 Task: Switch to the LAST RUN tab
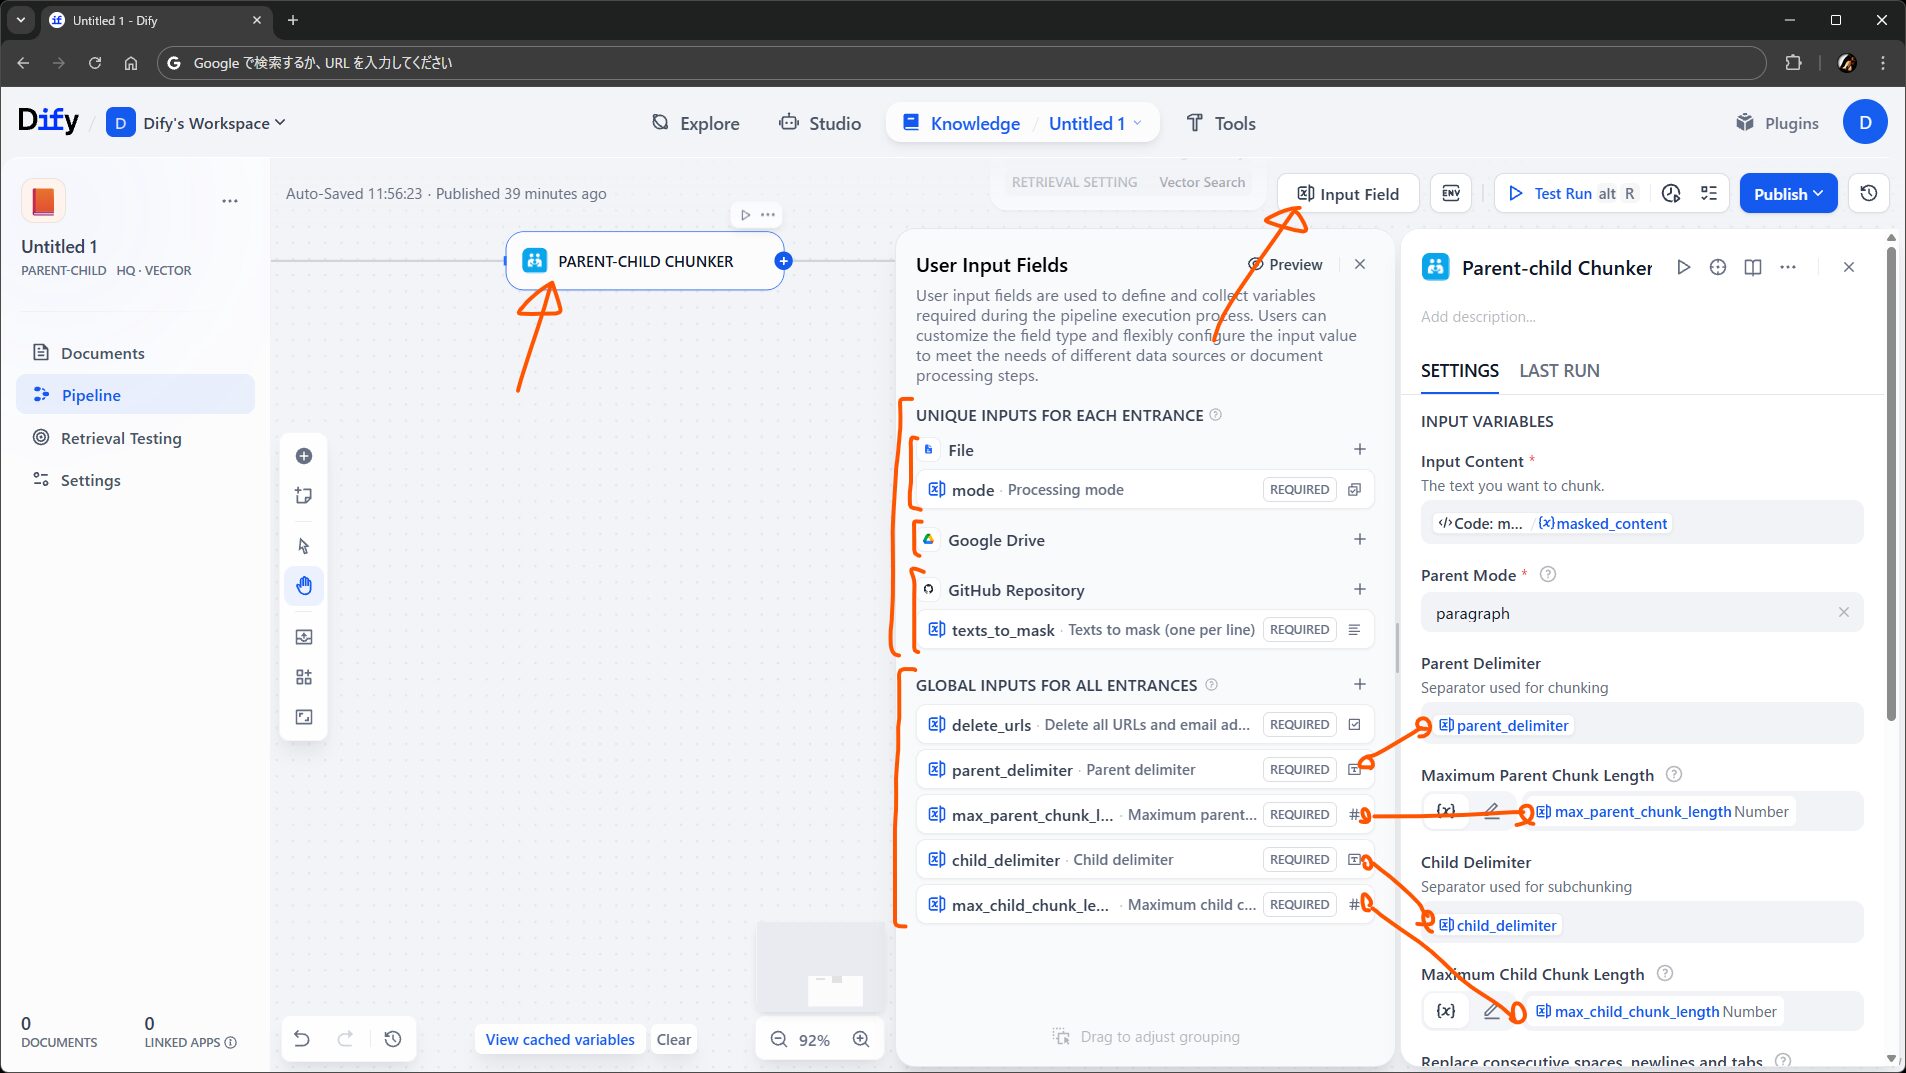click(x=1559, y=371)
